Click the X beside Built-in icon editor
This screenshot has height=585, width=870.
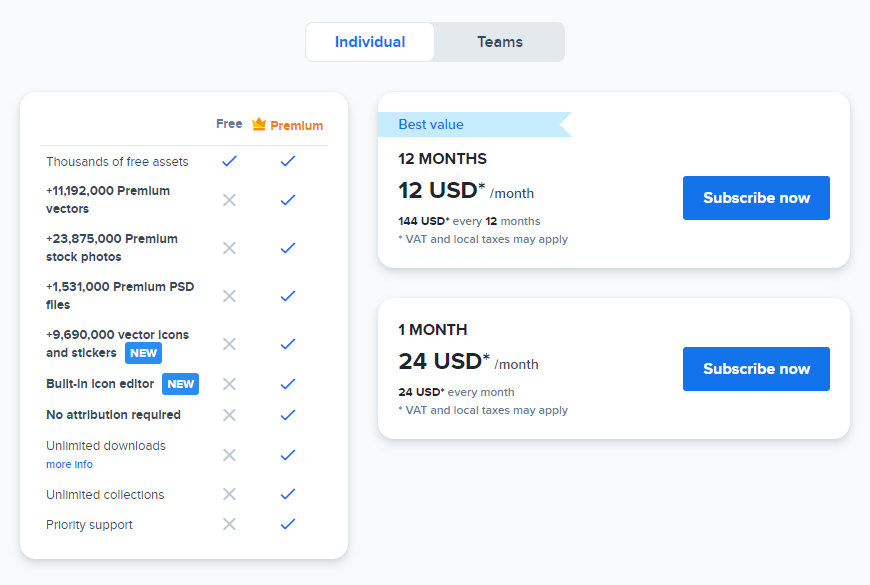tap(229, 383)
